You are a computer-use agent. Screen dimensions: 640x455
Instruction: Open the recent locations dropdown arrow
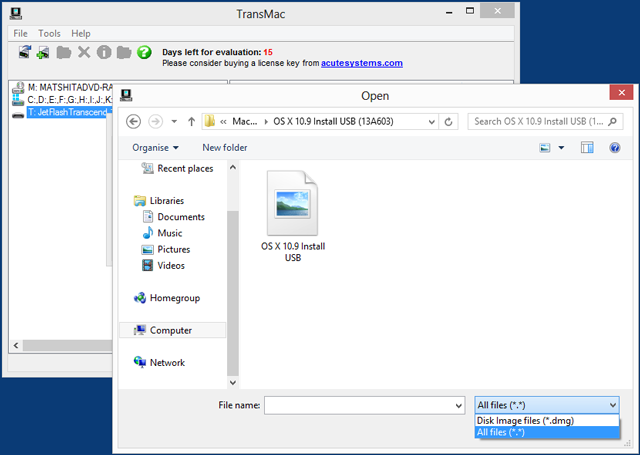click(x=174, y=122)
